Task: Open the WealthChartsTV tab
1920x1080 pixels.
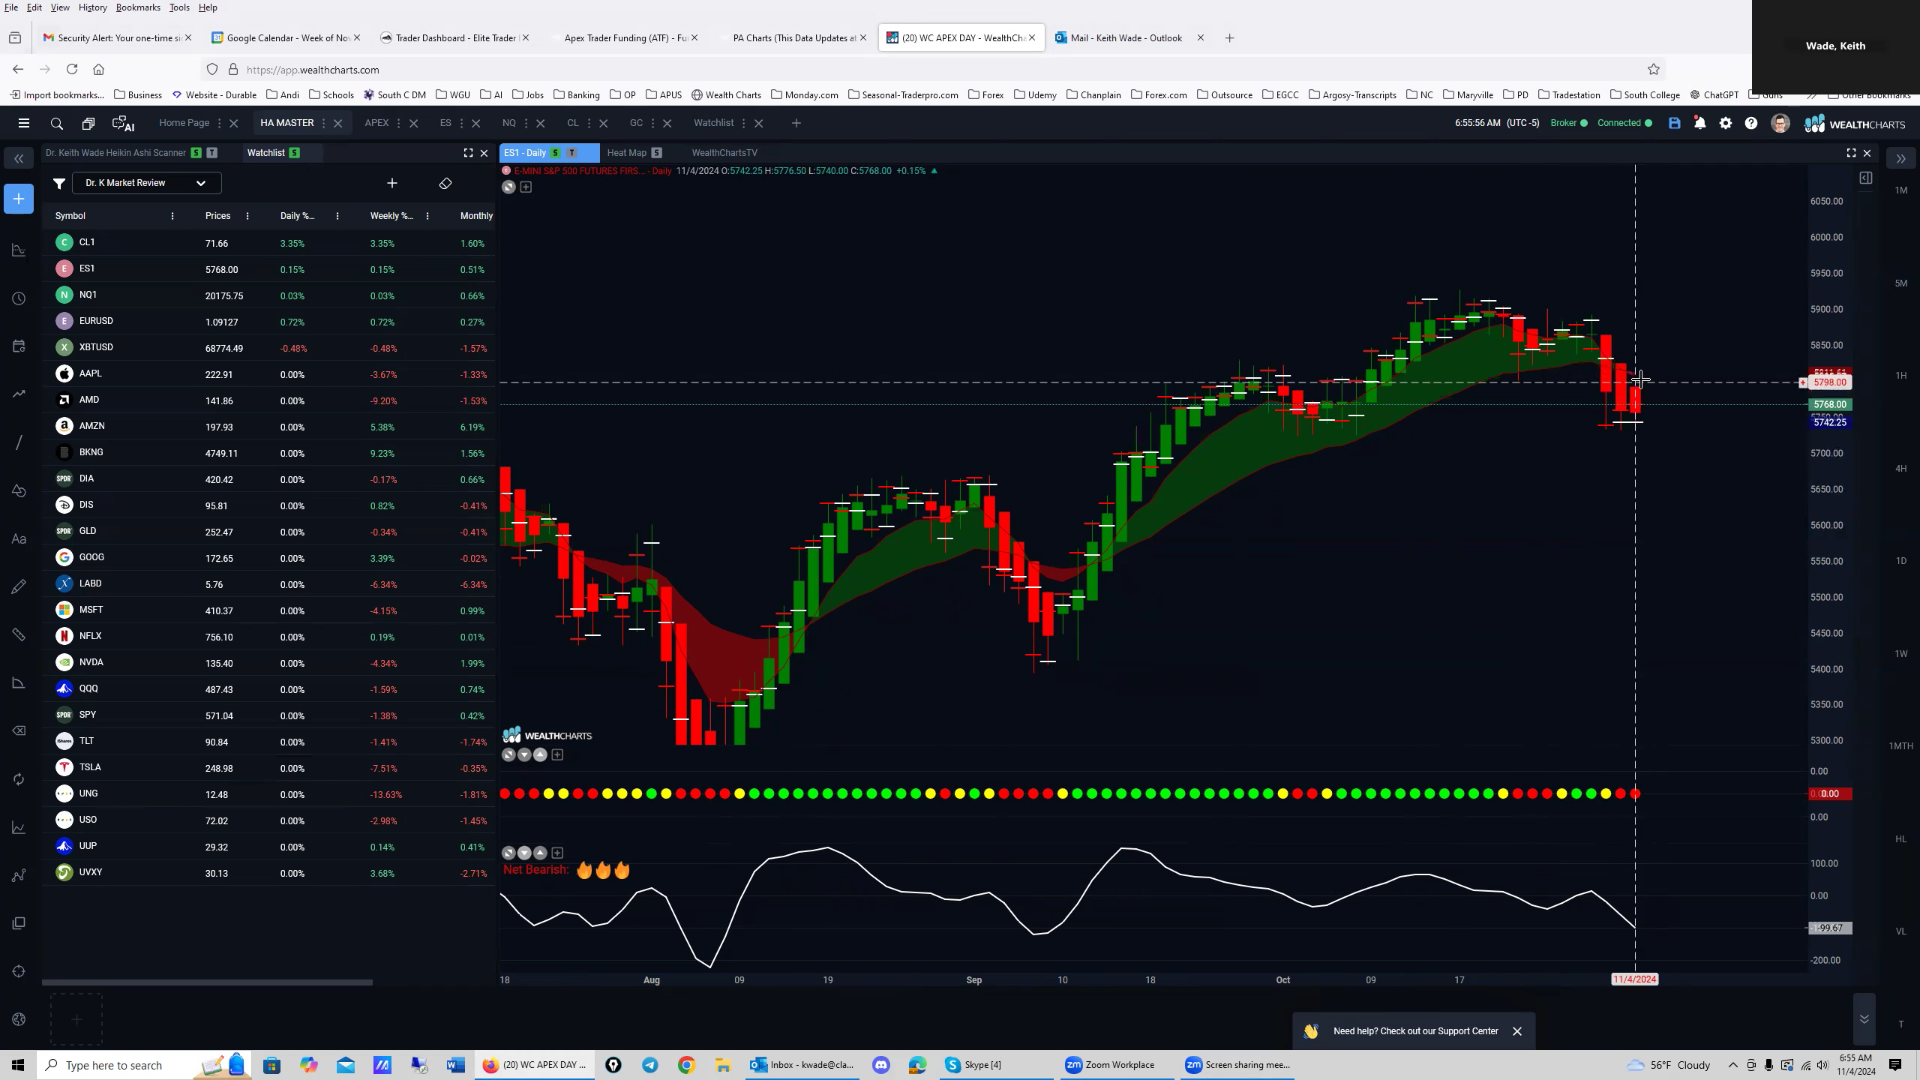Action: 724,153
